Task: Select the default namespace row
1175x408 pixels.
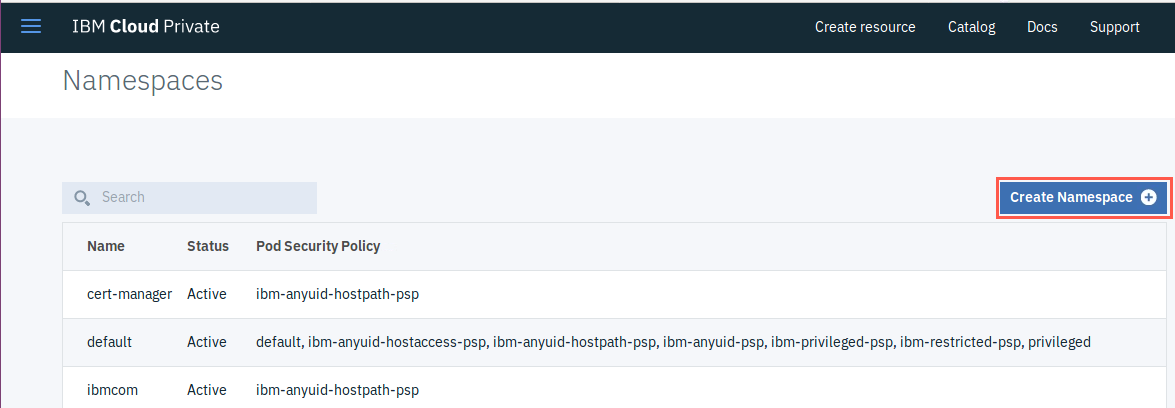Action: click(618, 342)
